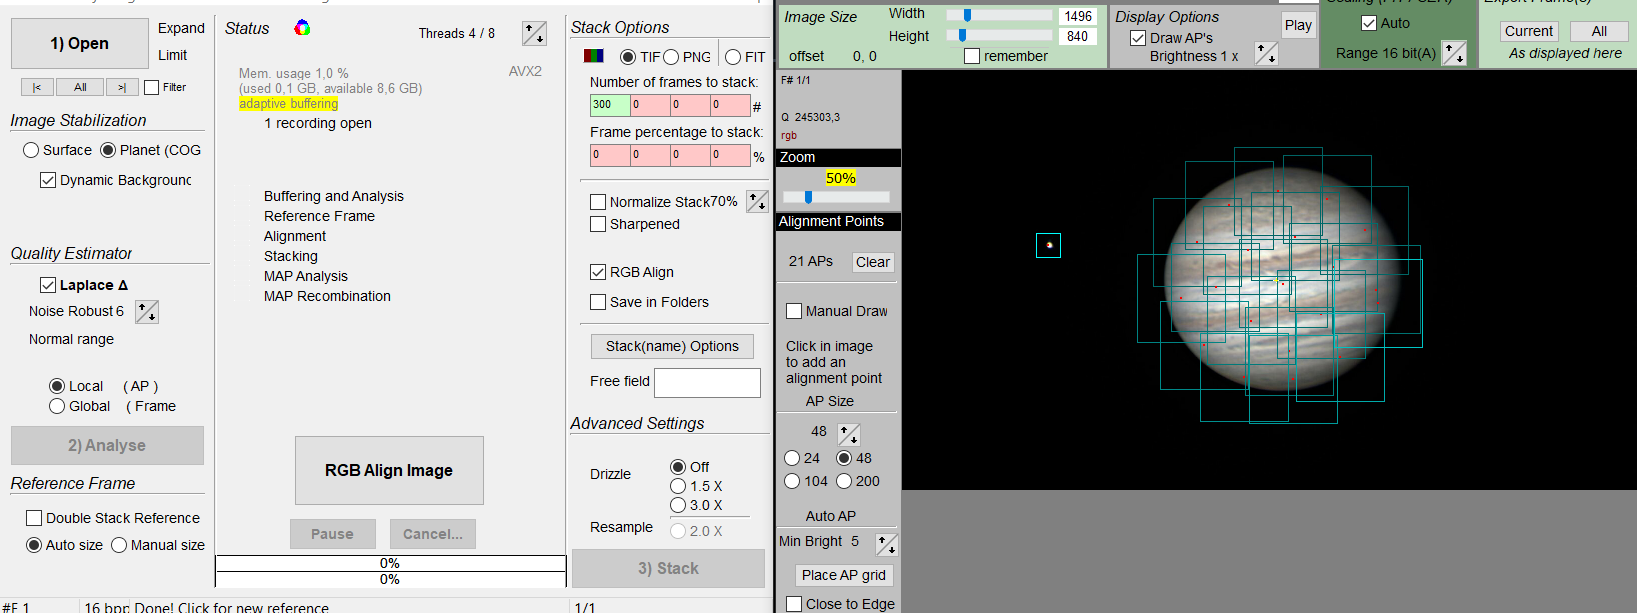
Task: Adjust the Threads count spinner icon
Action: (x=535, y=34)
